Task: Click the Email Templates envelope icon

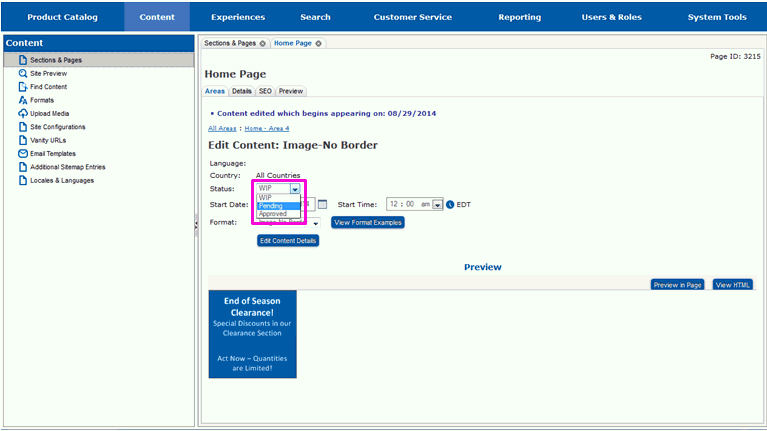Action: (23, 154)
